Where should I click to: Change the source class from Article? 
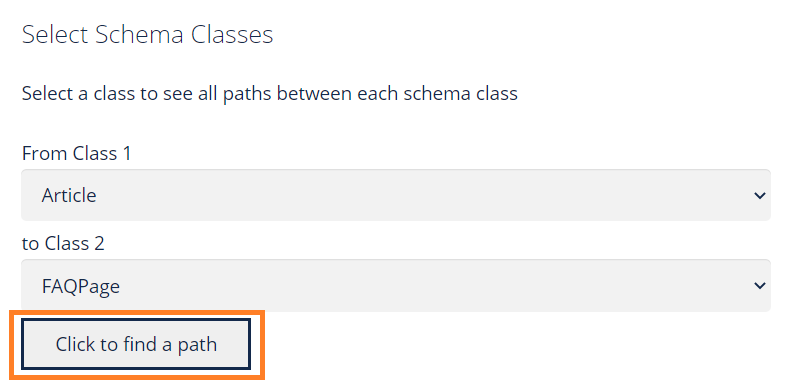(395, 195)
